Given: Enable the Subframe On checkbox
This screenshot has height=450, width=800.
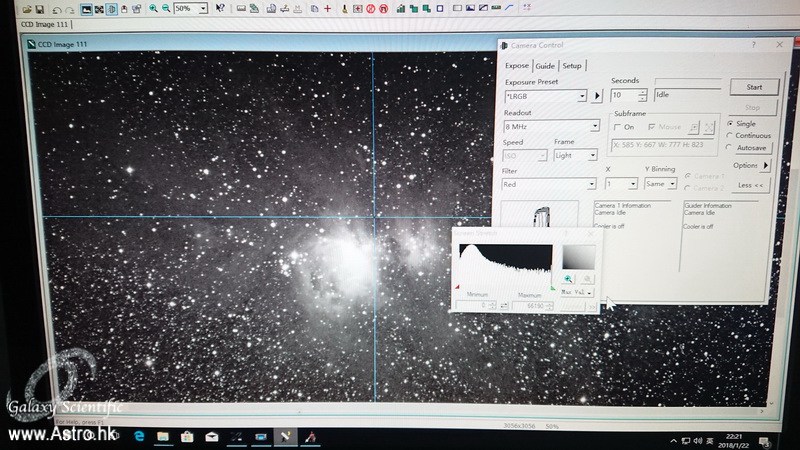Looking at the screenshot, I should [617, 127].
